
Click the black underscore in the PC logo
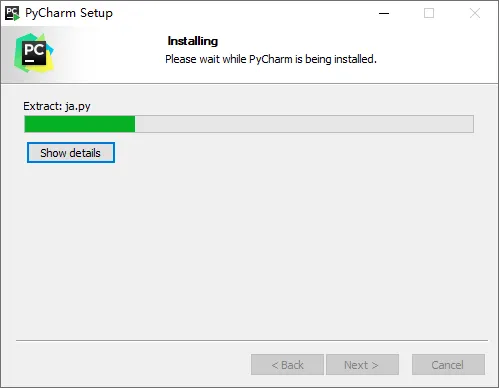point(30,61)
